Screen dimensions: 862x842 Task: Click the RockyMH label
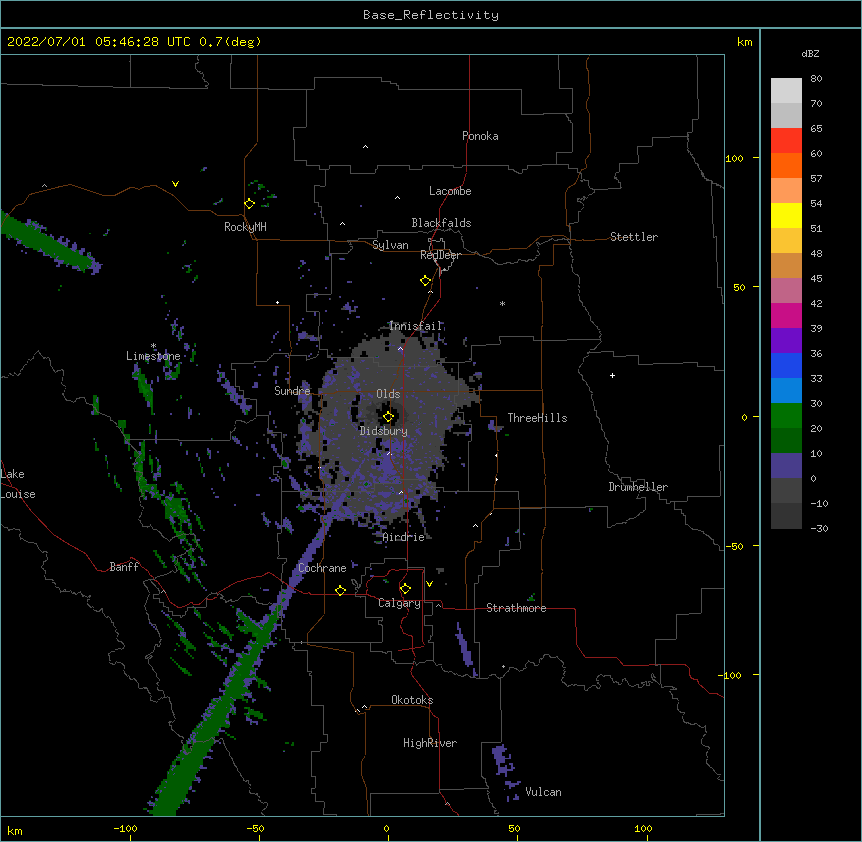245,227
